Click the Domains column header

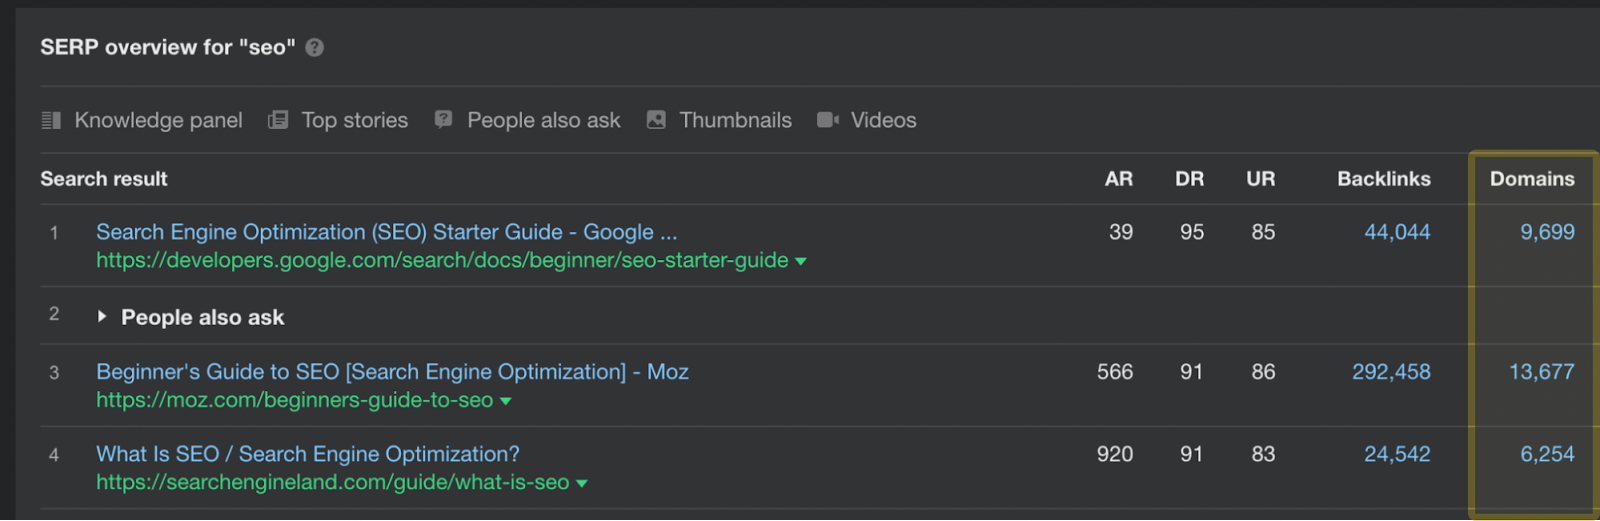click(x=1532, y=179)
